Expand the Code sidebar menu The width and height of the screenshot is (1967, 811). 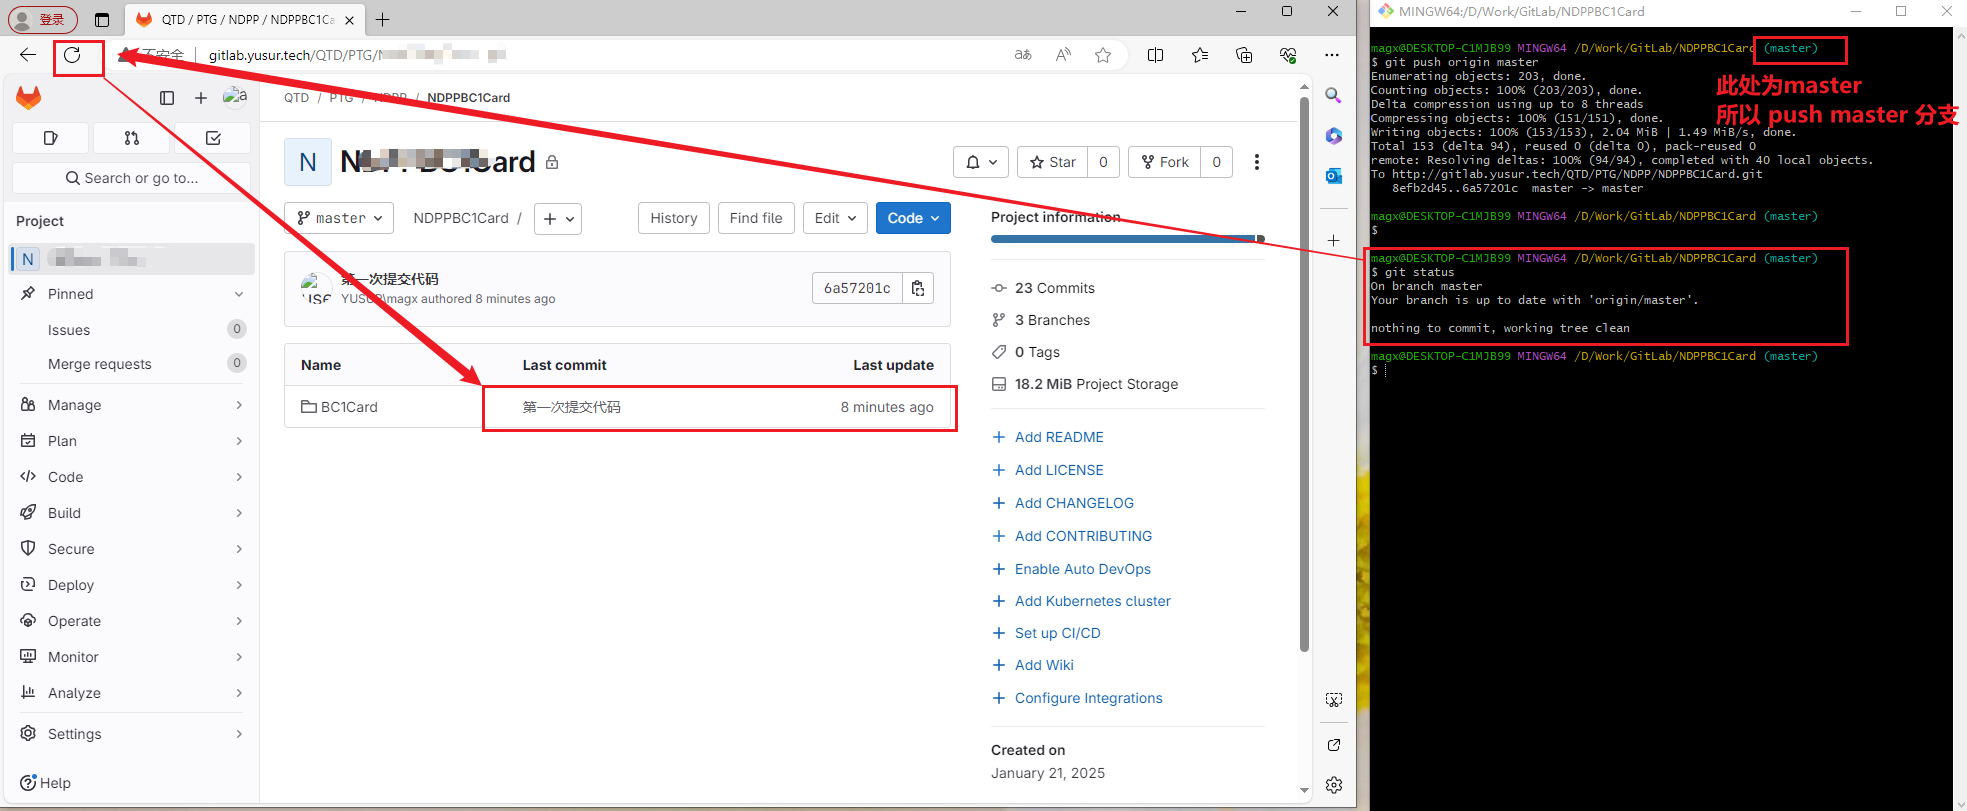click(132, 477)
